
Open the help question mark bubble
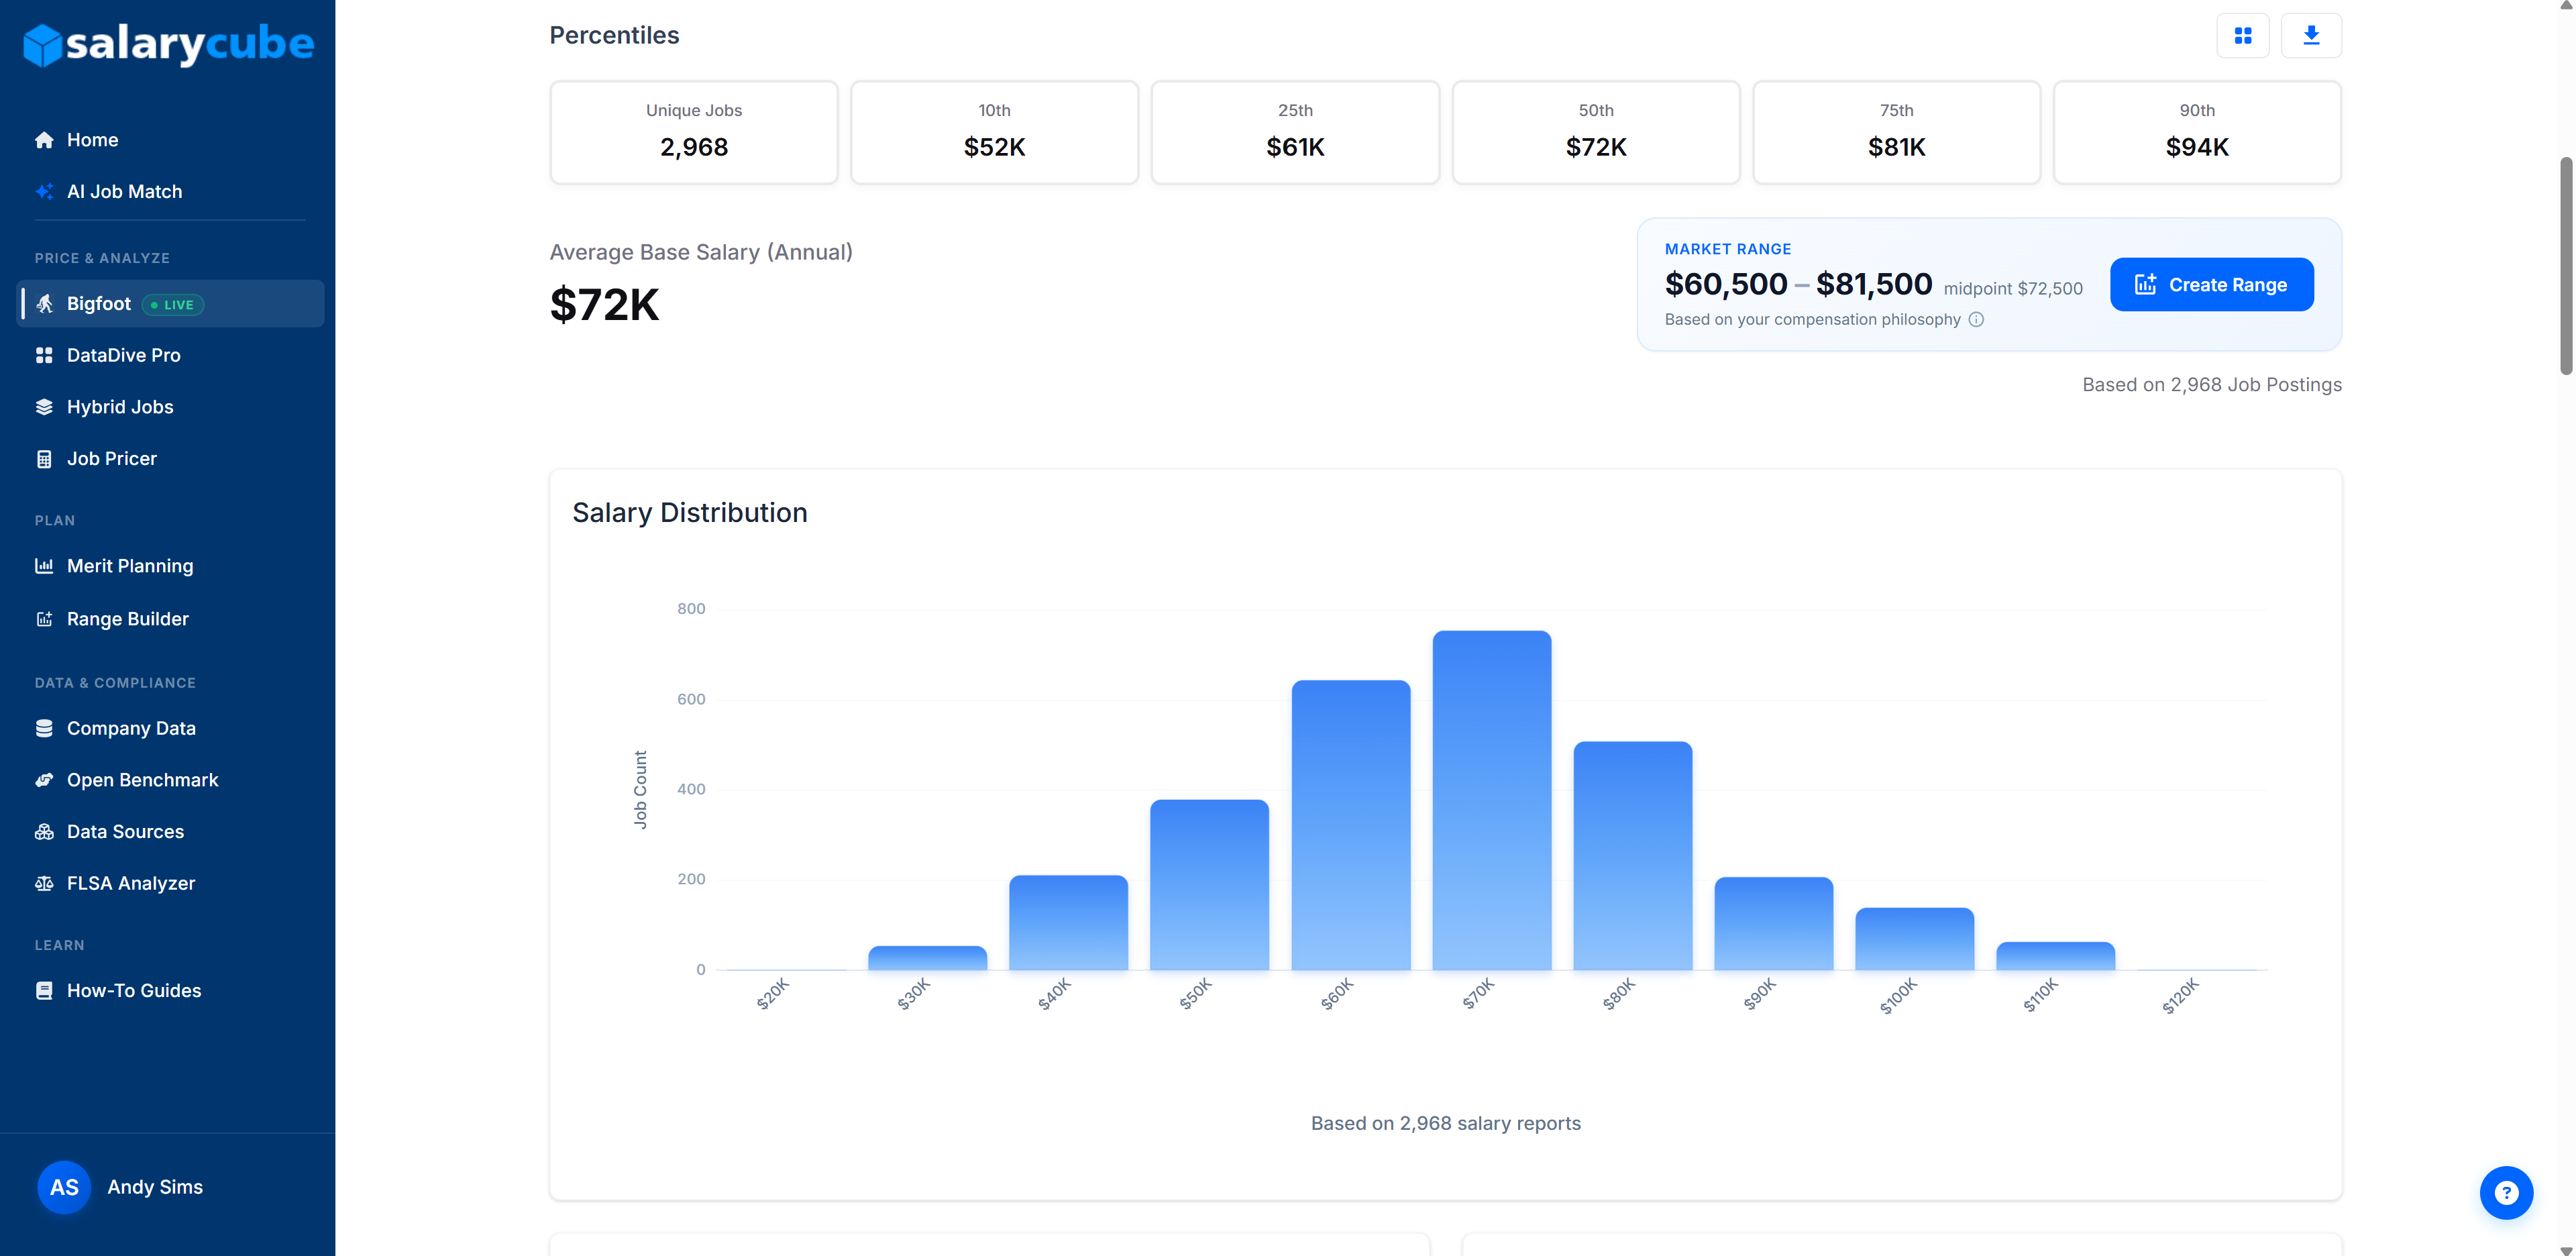tap(2506, 1192)
